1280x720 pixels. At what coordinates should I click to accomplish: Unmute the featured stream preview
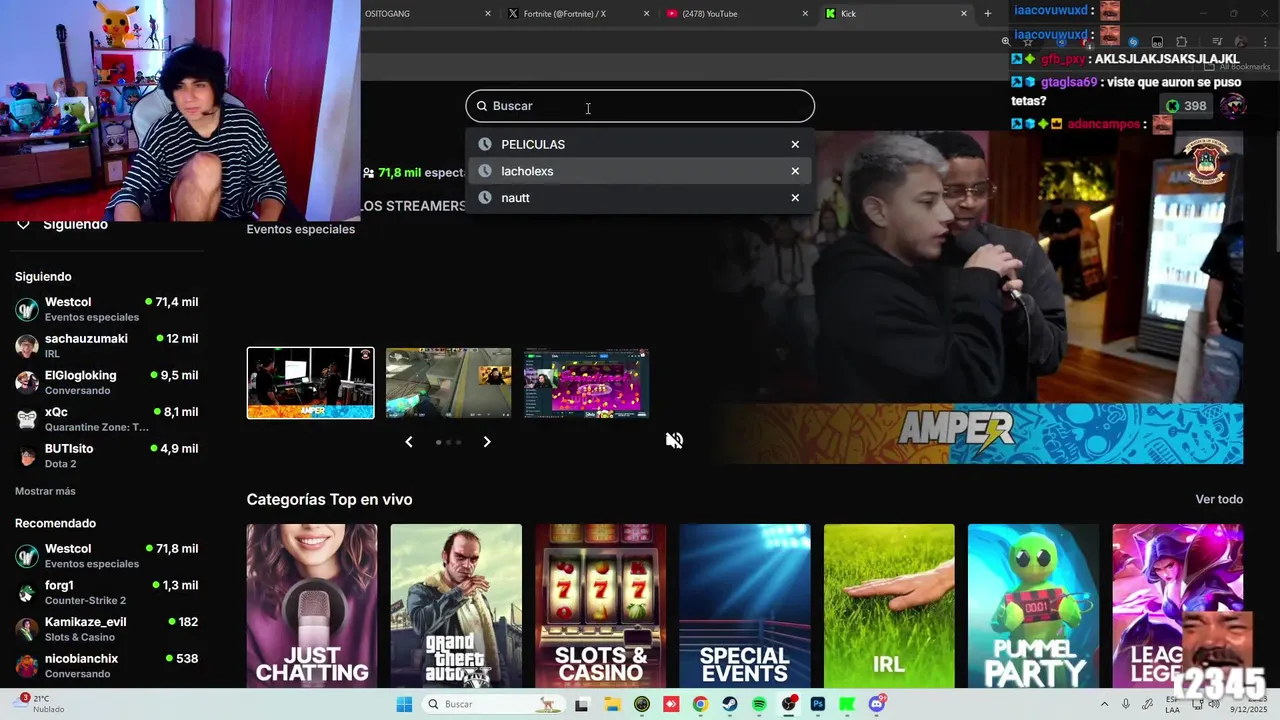click(x=675, y=440)
